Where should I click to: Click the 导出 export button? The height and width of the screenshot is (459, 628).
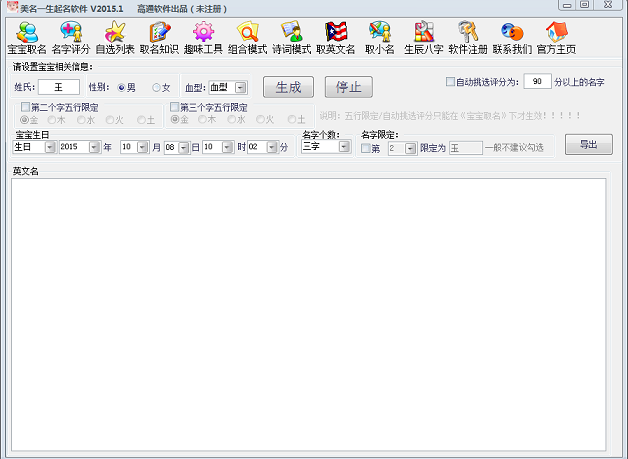[x=589, y=144]
